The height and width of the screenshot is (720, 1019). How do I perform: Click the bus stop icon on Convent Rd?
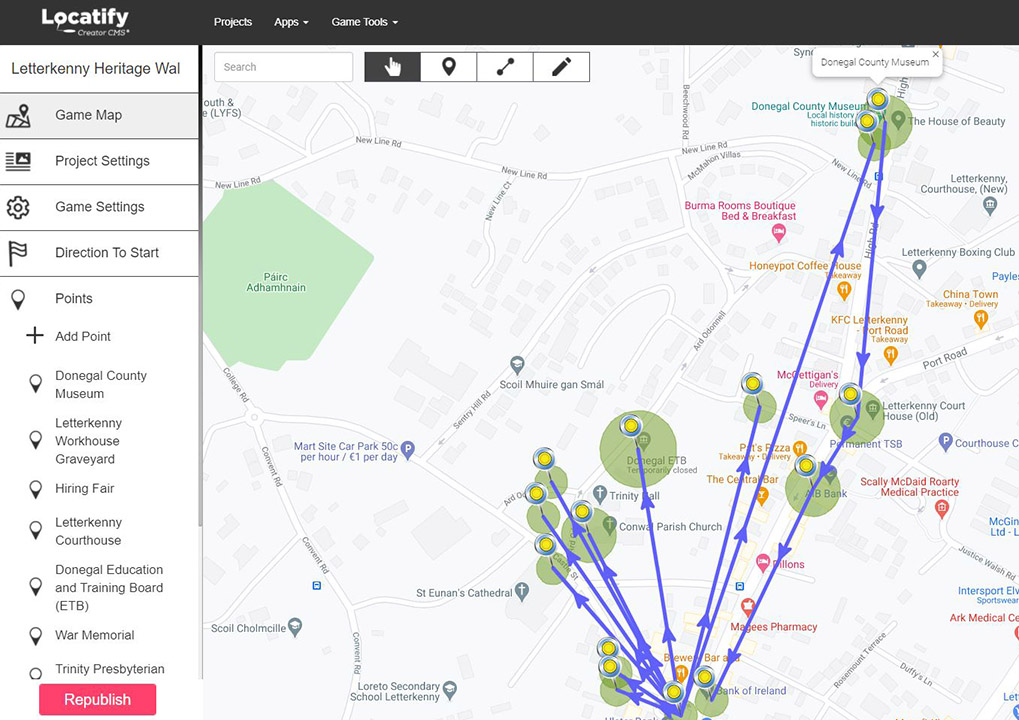coord(316,585)
